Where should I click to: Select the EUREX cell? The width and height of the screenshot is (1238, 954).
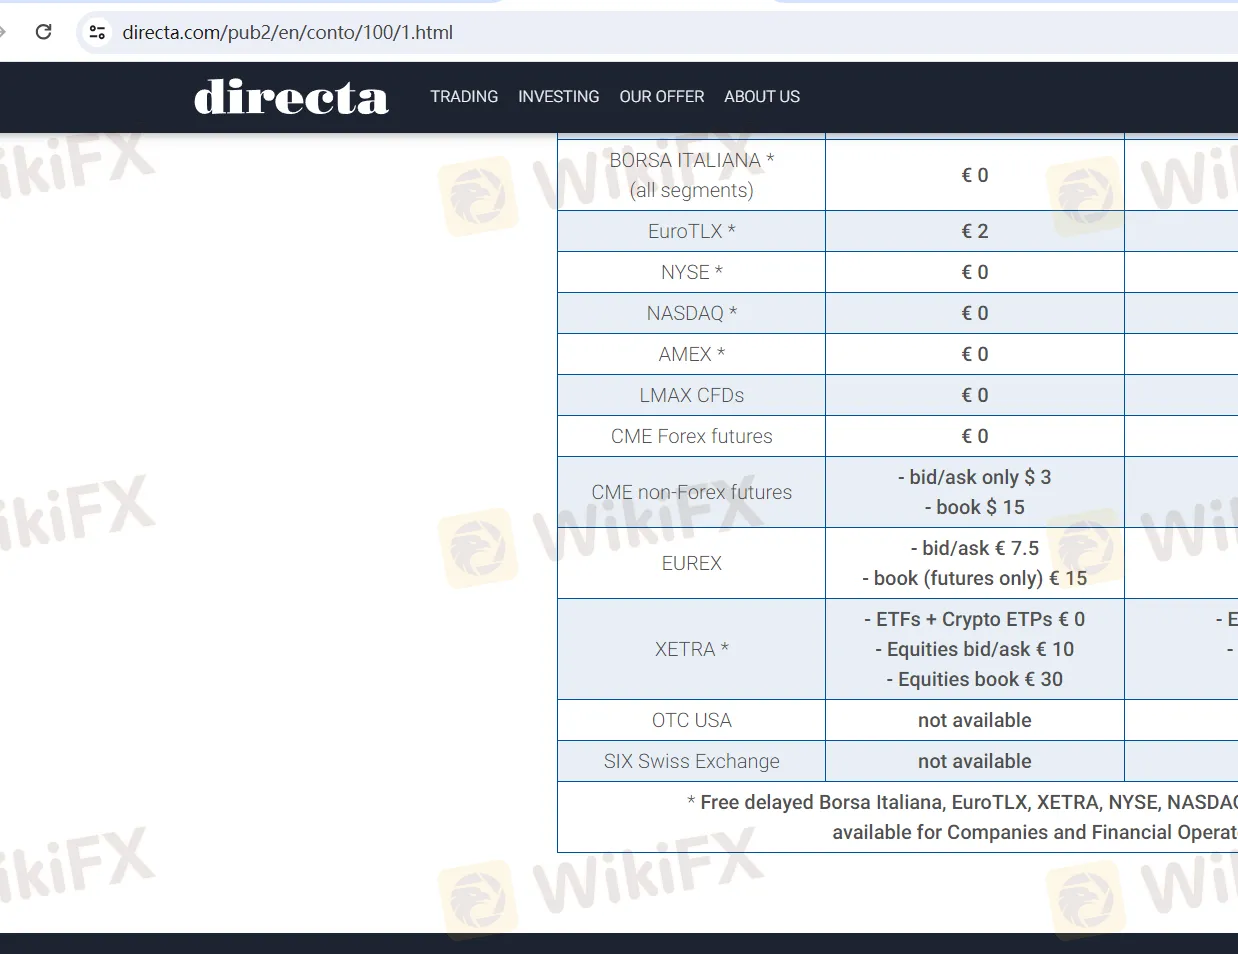click(x=692, y=563)
